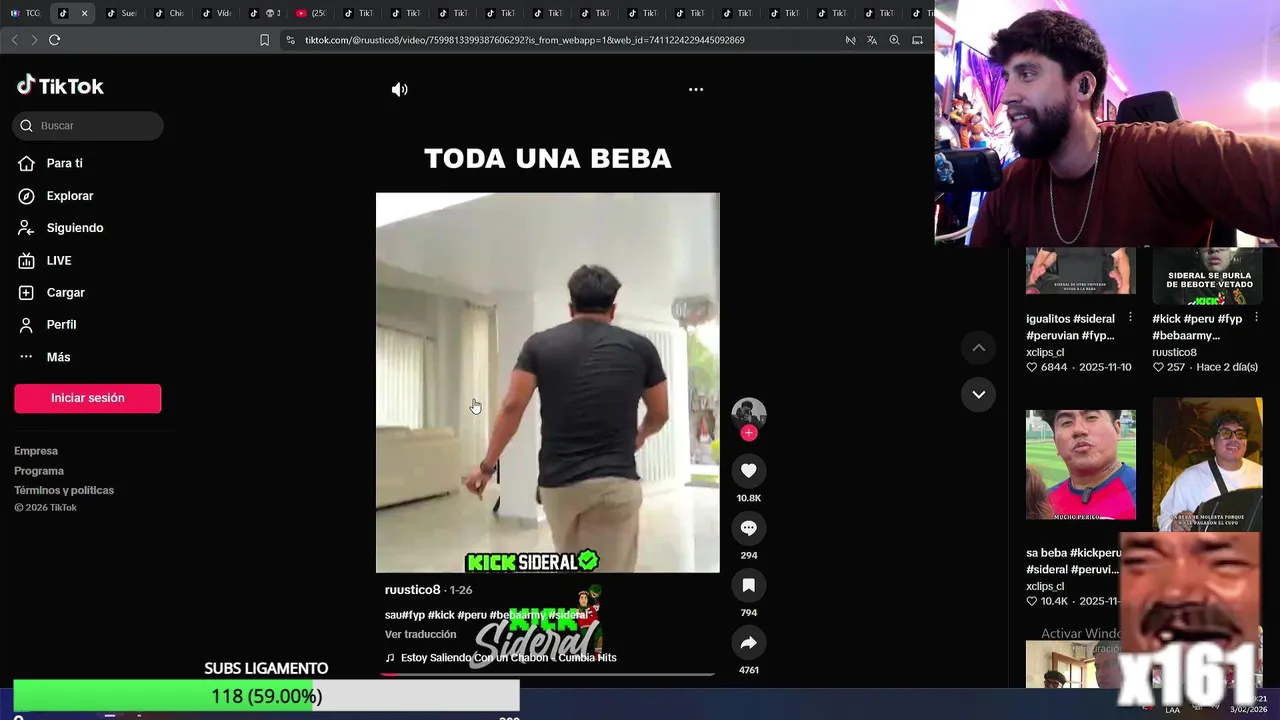Mute the video with speaker icon
Viewport: 1280px width, 720px height.
(400, 90)
